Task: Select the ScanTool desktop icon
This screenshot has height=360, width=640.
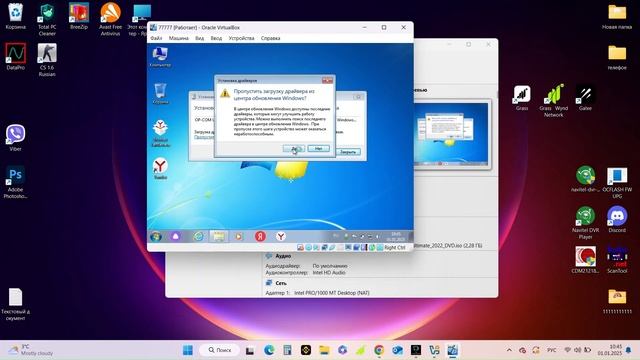Action: coord(617,260)
